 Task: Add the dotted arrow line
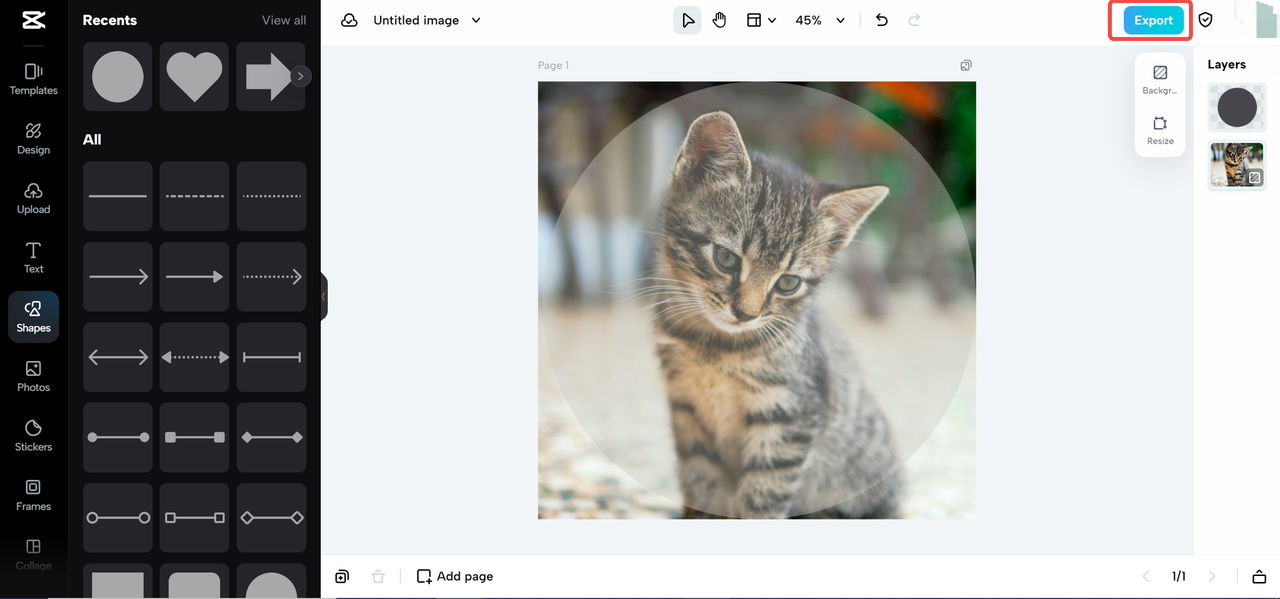(271, 277)
